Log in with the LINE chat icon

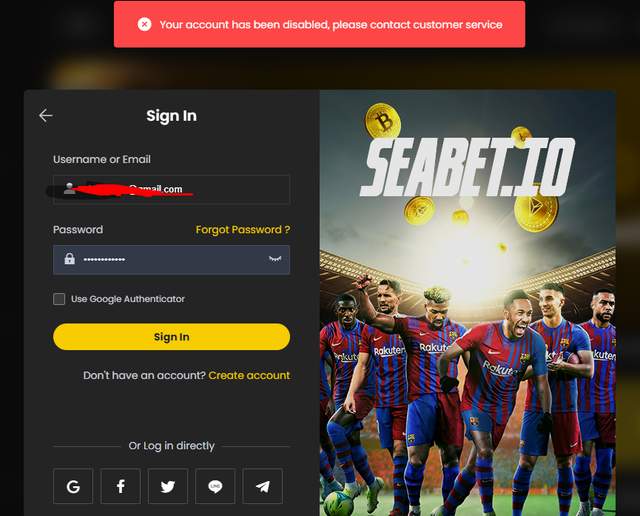pyautogui.click(x=215, y=486)
